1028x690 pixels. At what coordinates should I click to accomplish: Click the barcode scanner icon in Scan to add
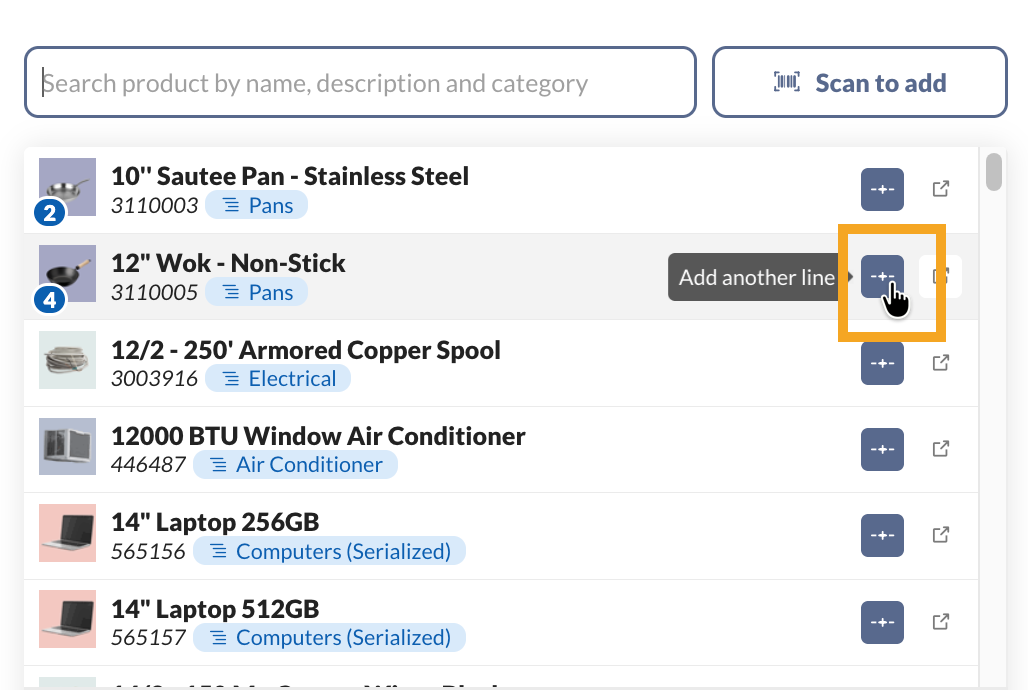pyautogui.click(x=786, y=82)
